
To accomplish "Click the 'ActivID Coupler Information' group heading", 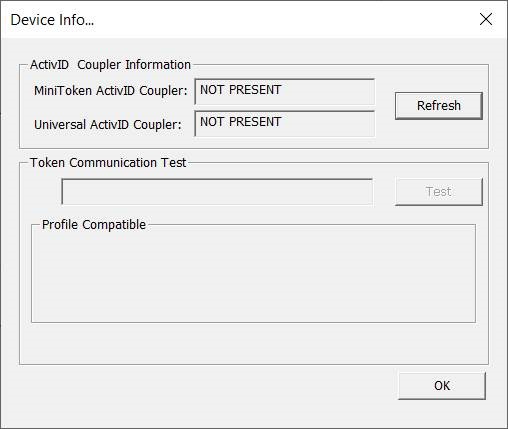I will (x=110, y=65).
